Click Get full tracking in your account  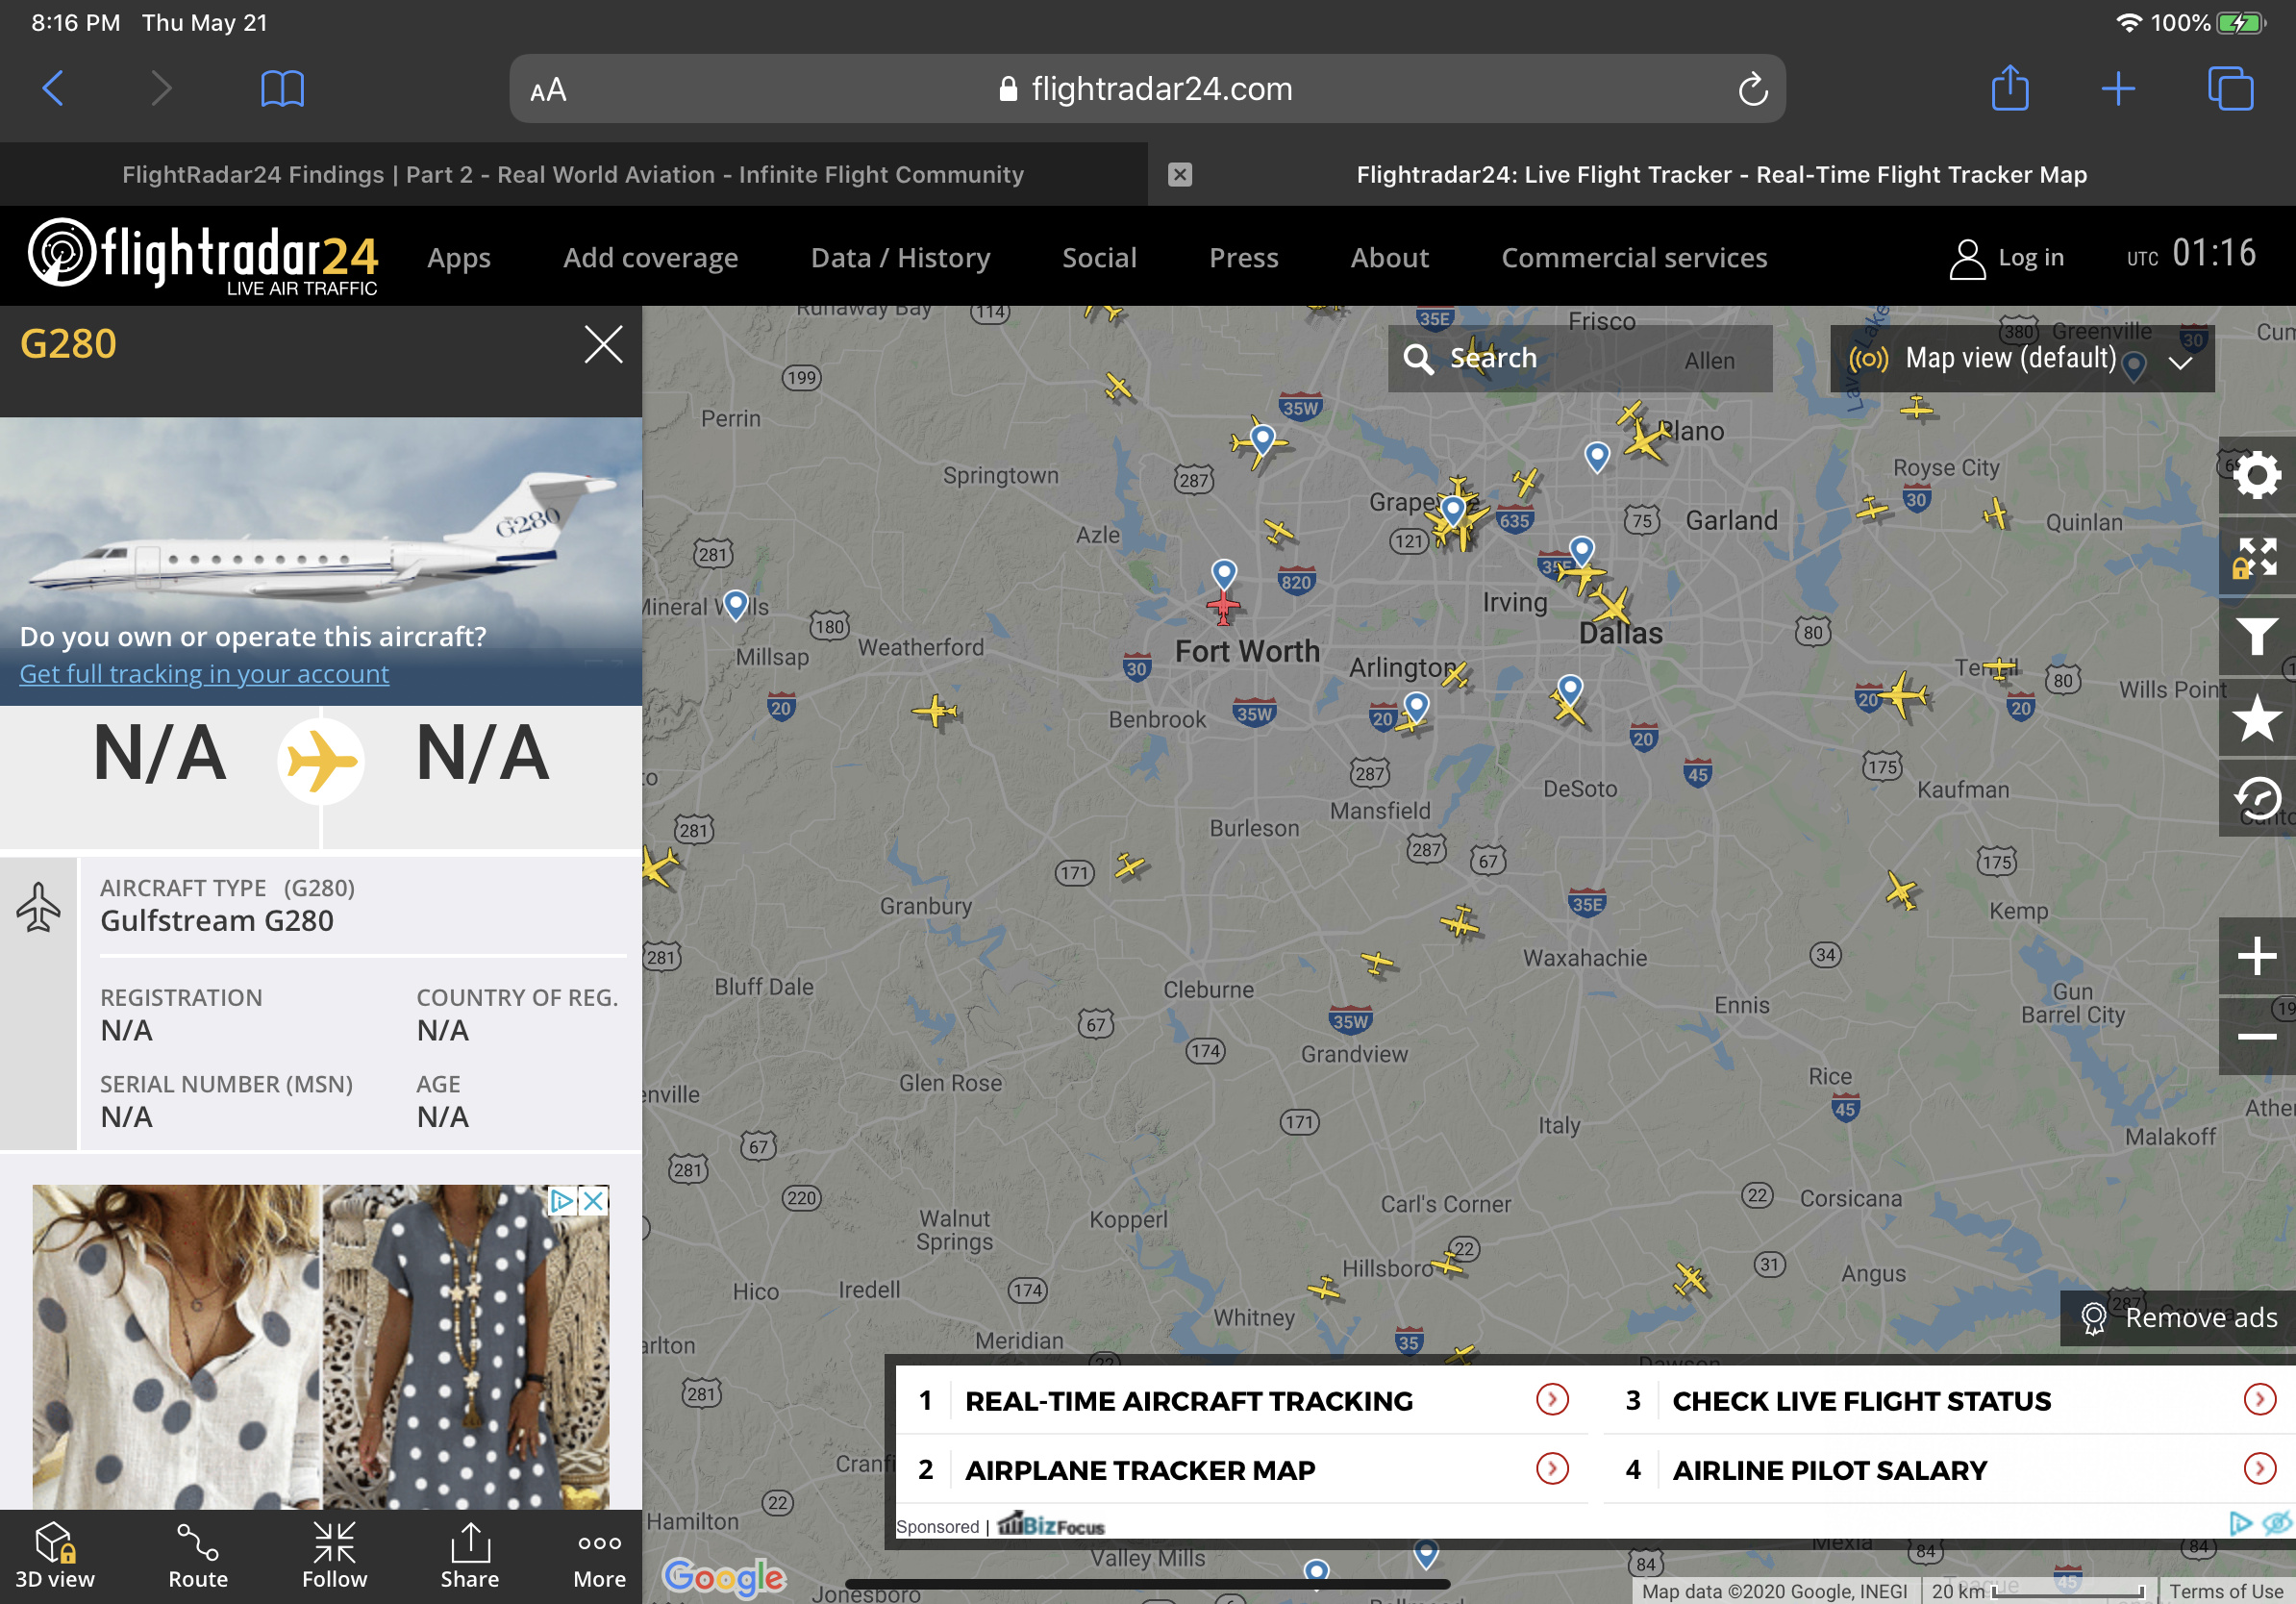[x=204, y=674]
